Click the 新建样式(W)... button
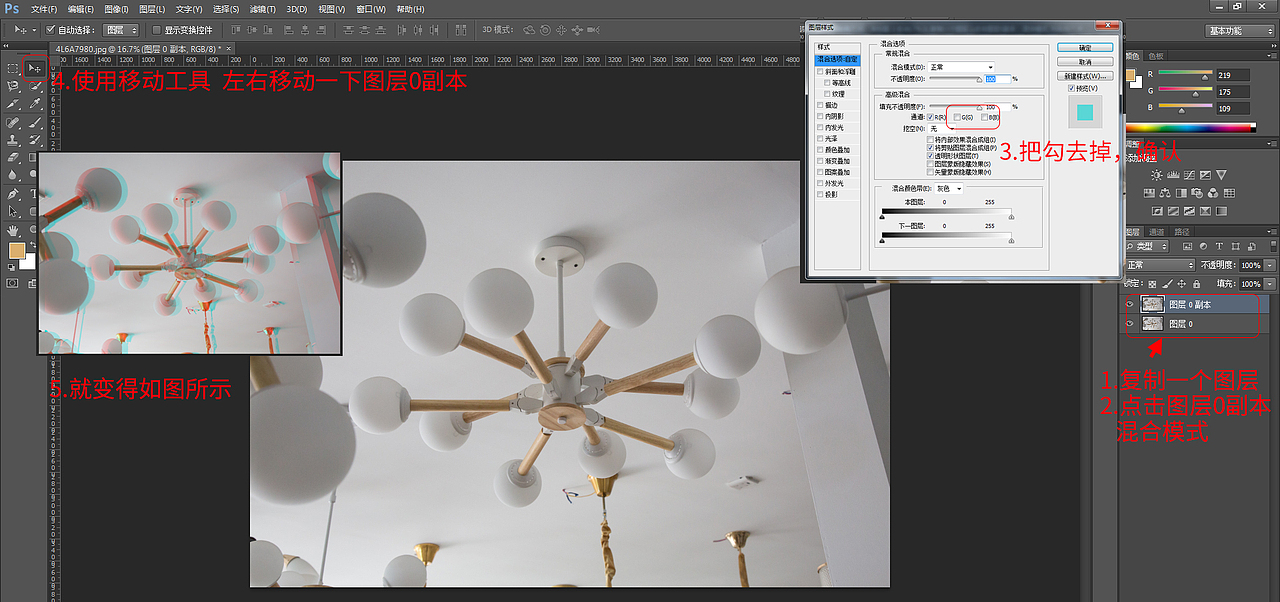 point(1085,76)
